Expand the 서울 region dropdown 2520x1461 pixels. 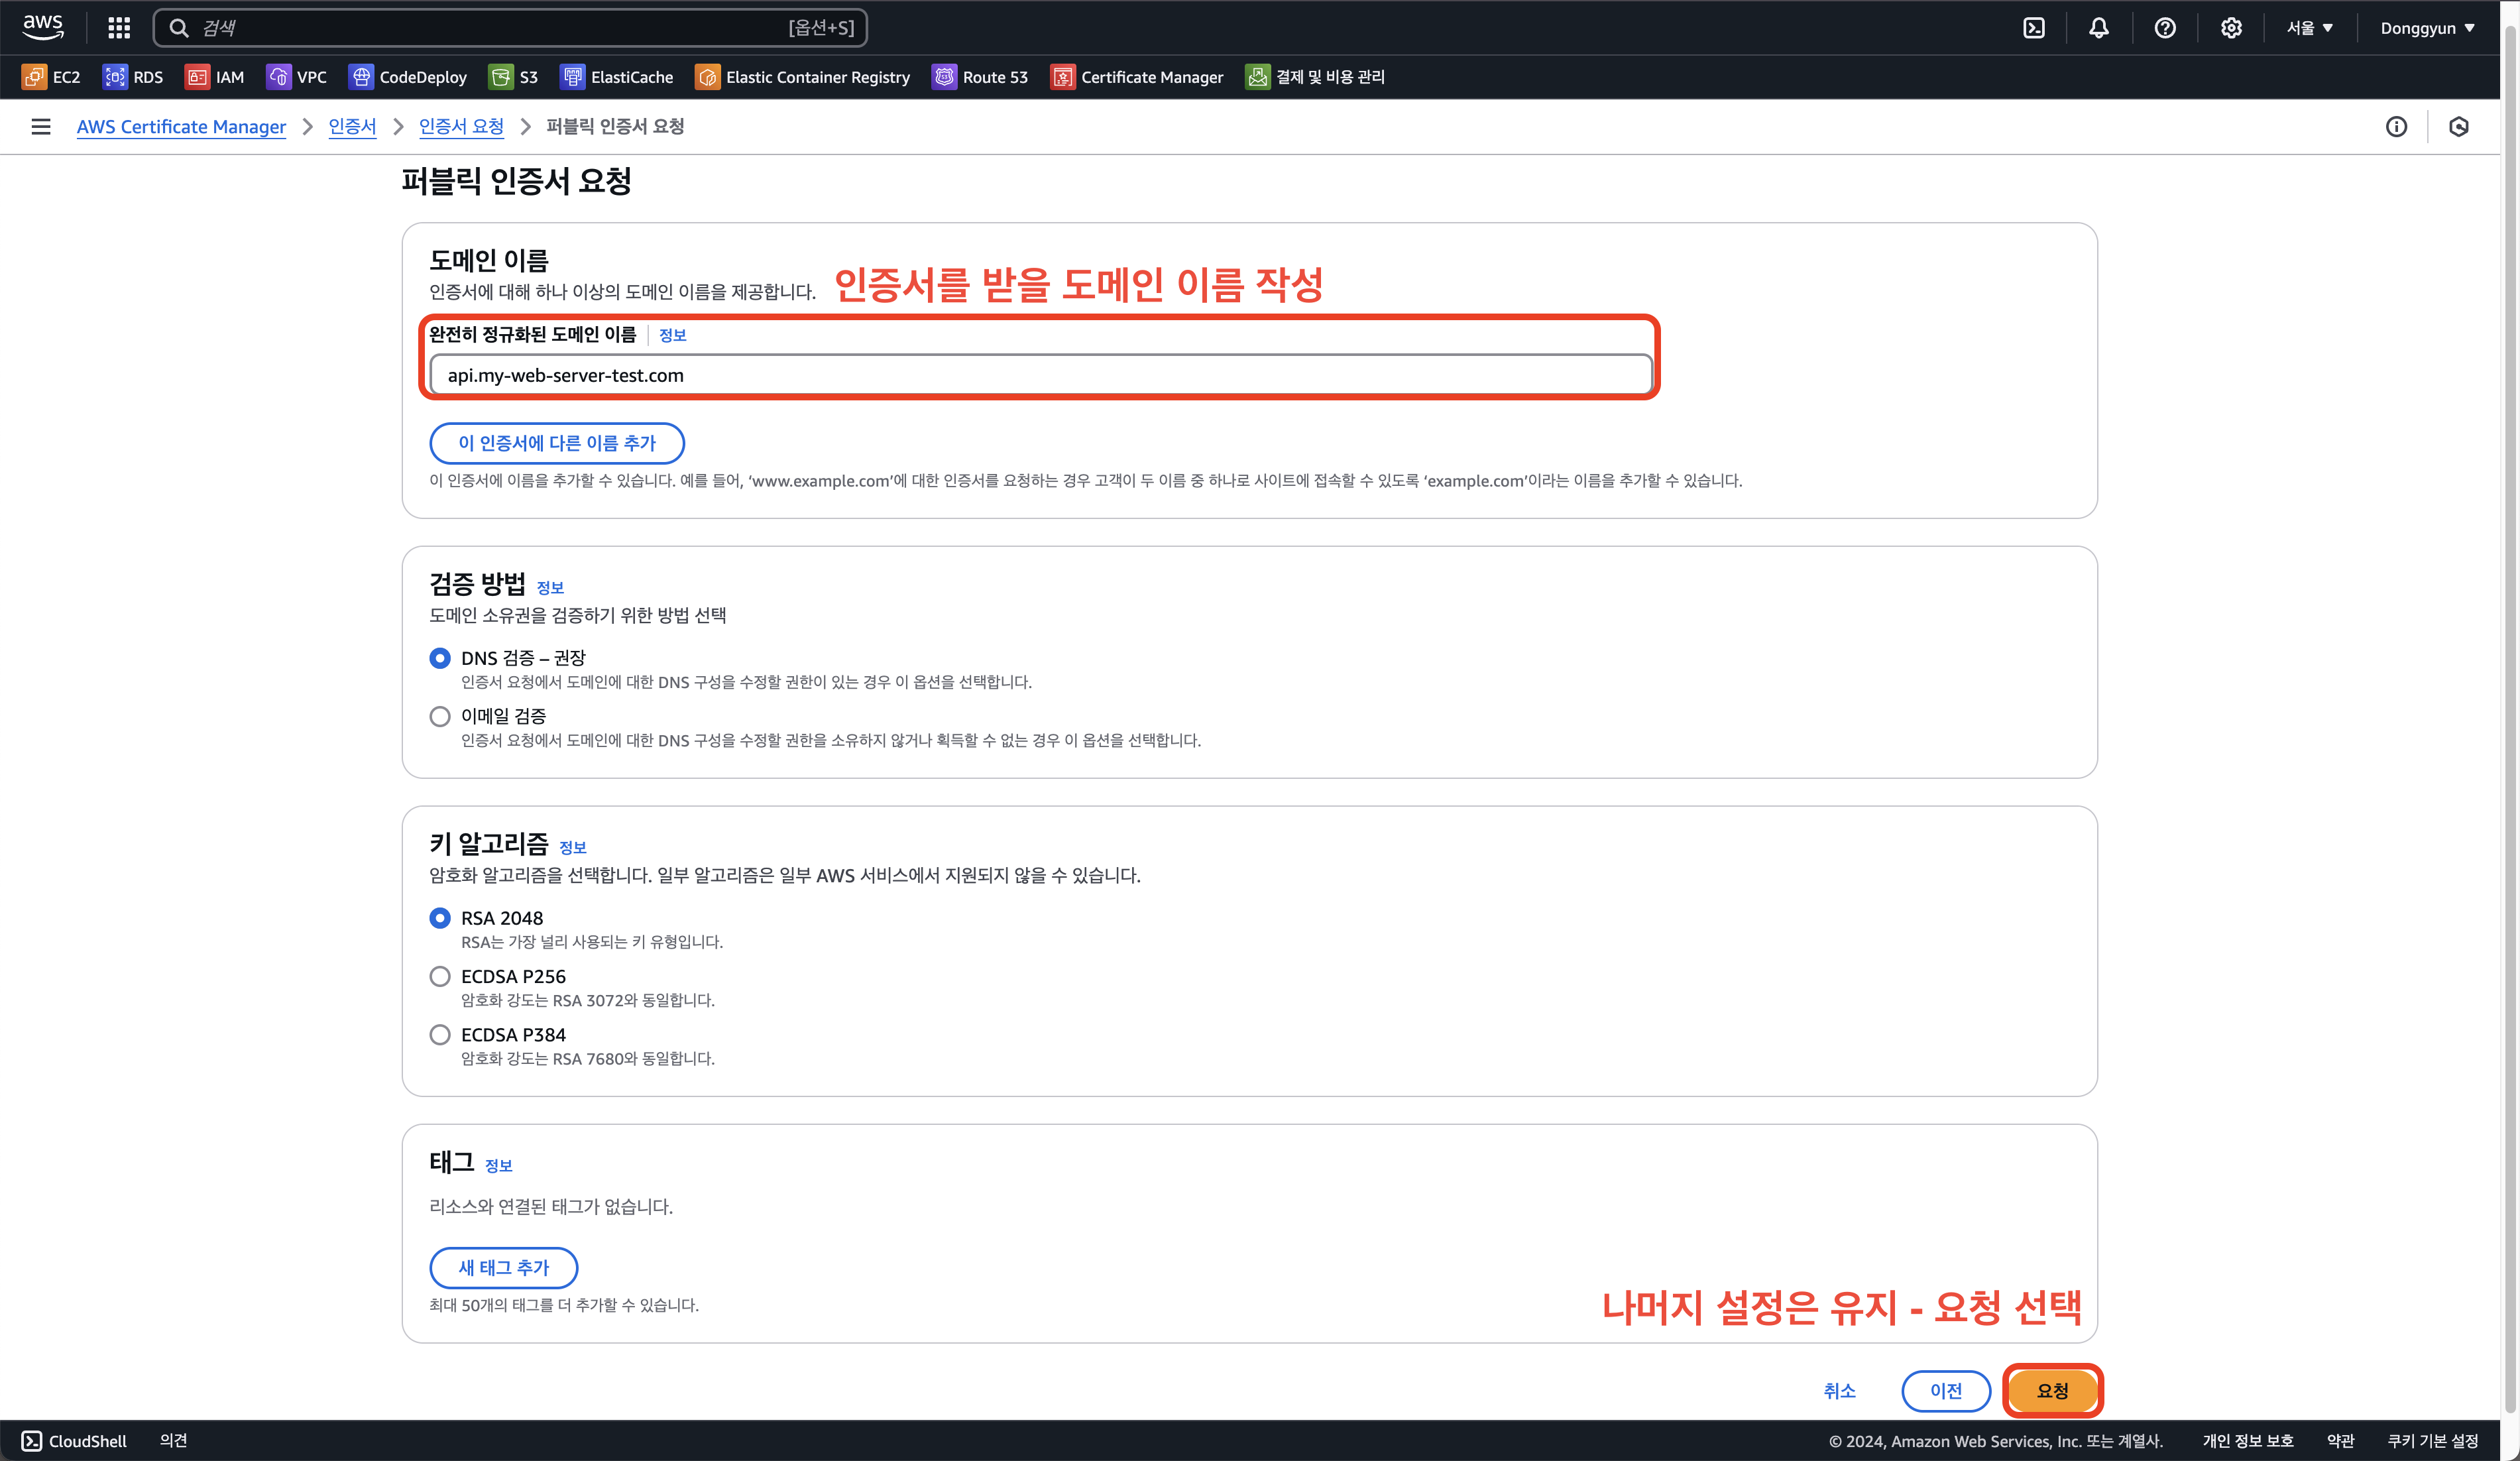pos(2309,28)
